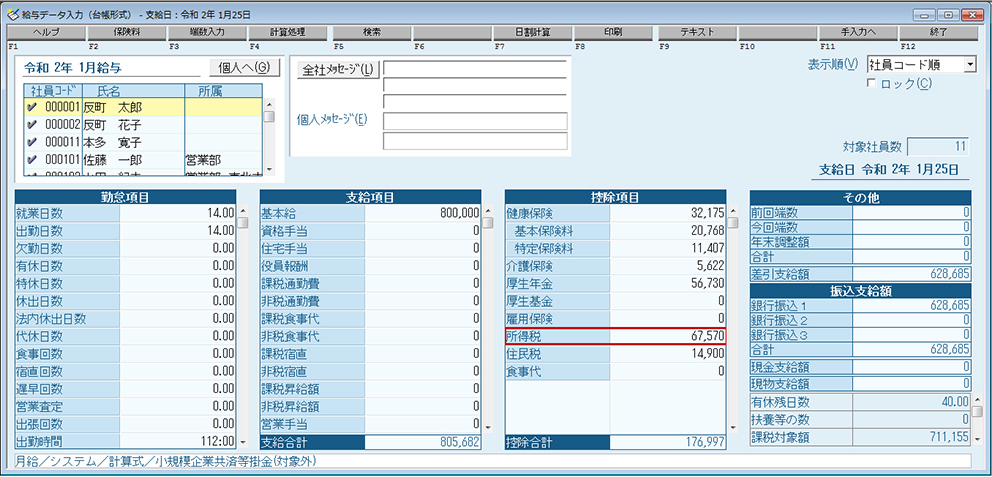
Task: Toggle checkmark for employee 000101
Action: [x=32, y=160]
